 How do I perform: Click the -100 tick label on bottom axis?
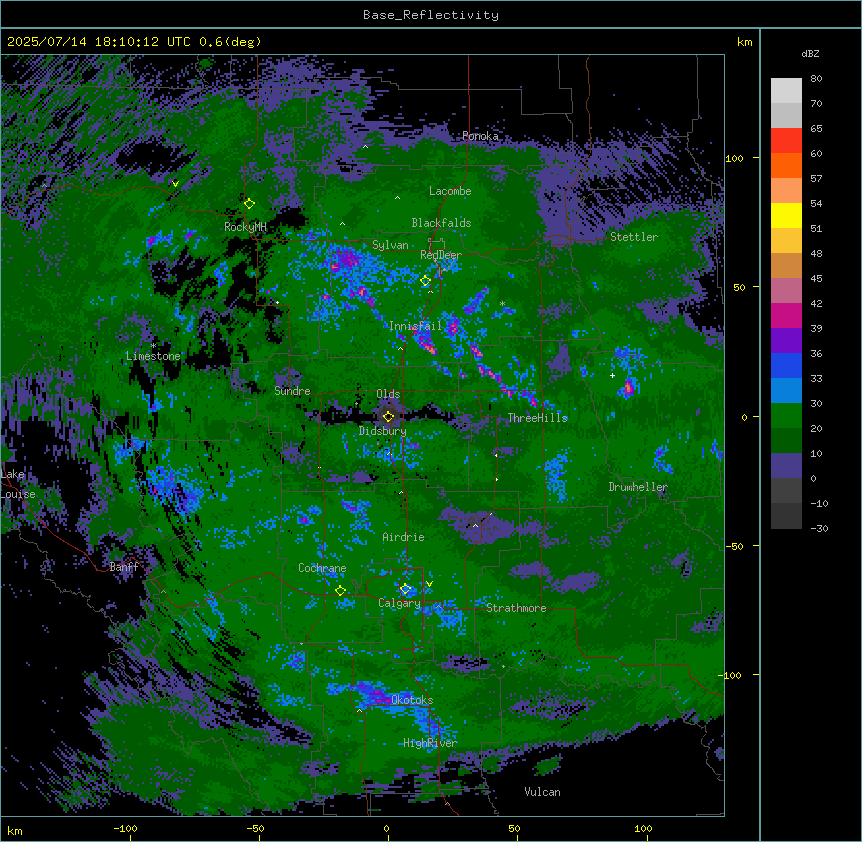[x=125, y=828]
